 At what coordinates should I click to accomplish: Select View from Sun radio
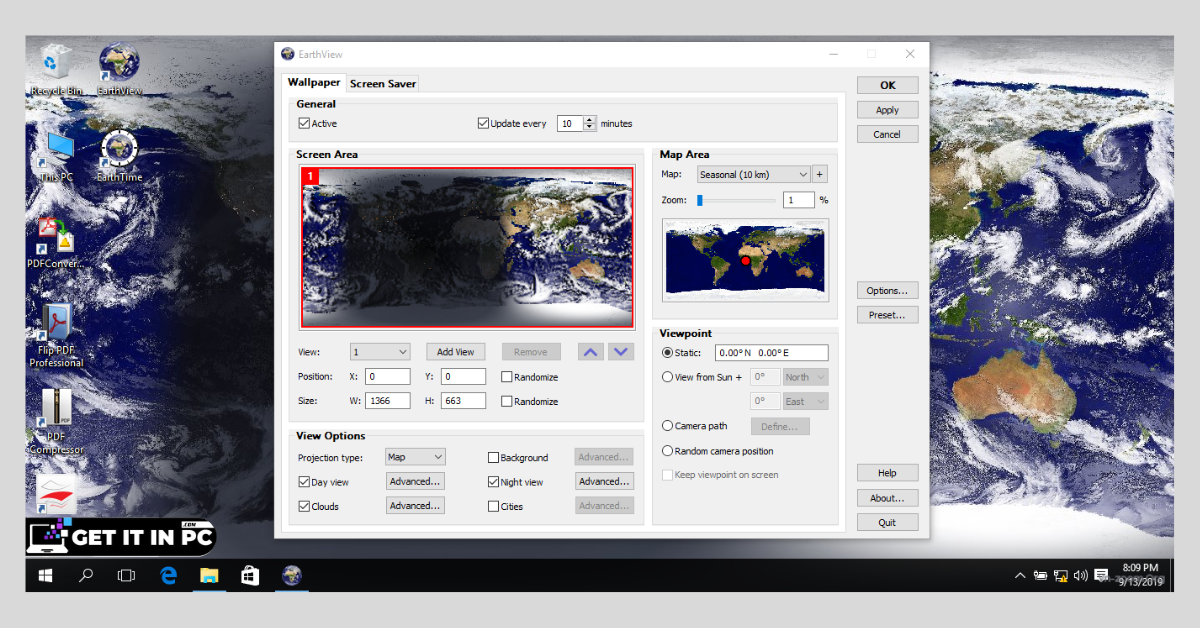668,377
